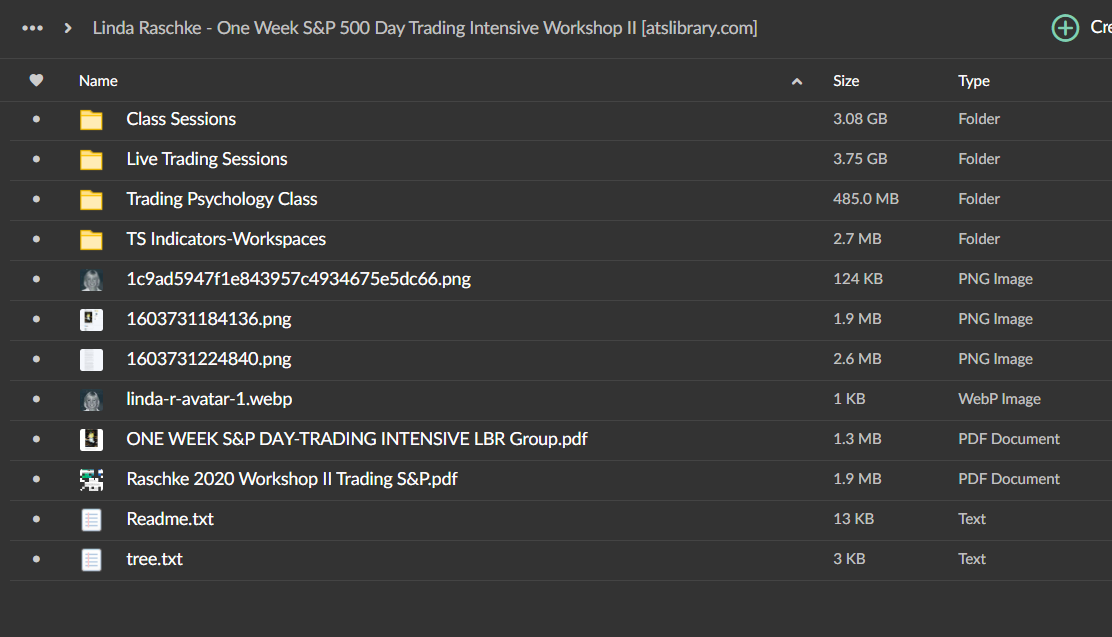
Task: Open the Class Sessions folder icon
Action: 91,119
